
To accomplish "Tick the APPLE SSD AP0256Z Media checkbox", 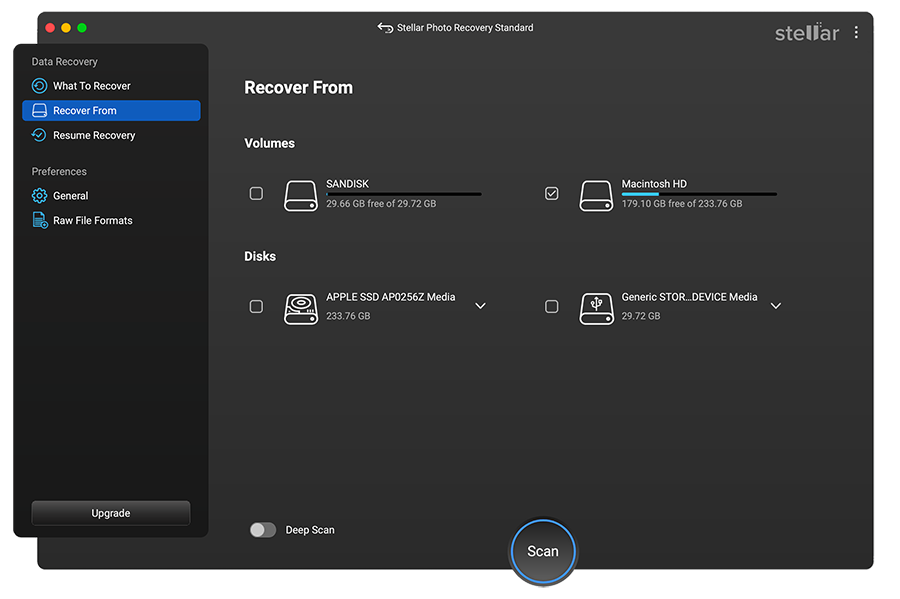I will tap(256, 306).
